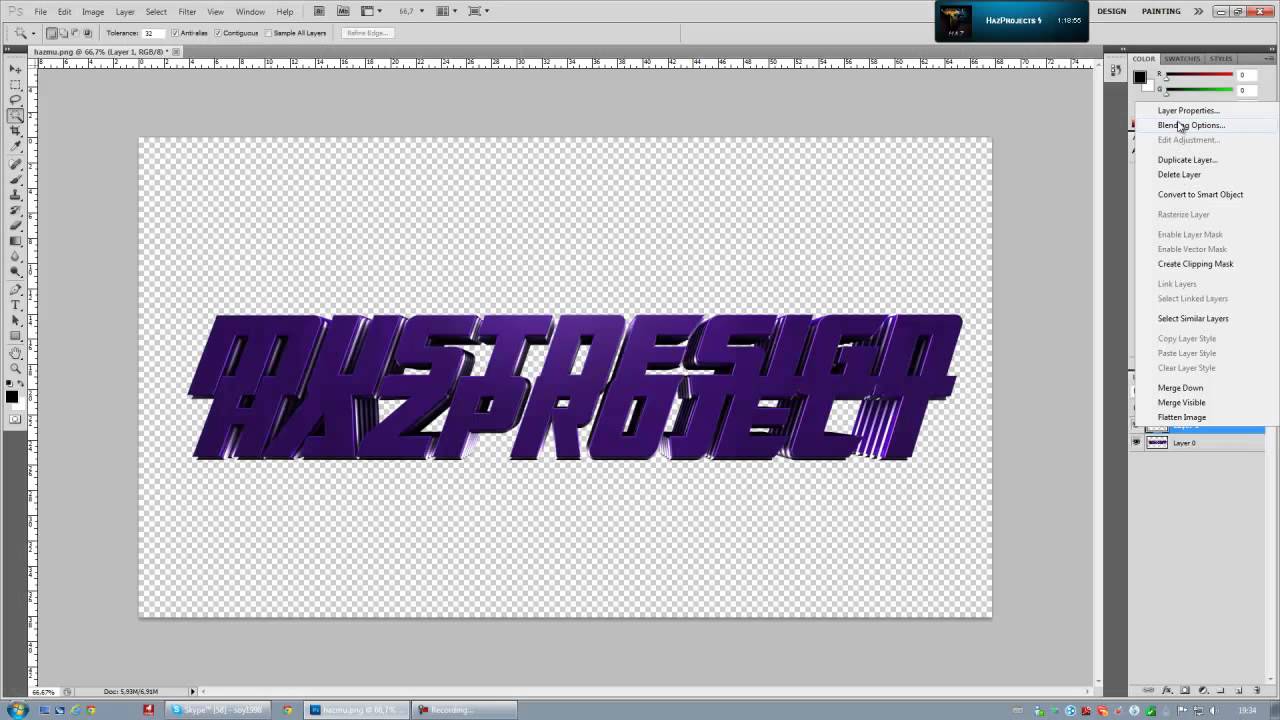
Task: Select the Pen tool
Action: click(15, 289)
